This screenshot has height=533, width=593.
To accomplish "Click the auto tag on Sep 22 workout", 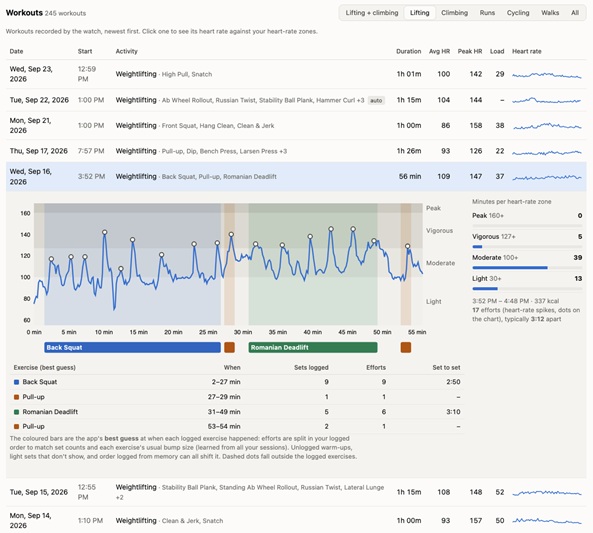I will (x=376, y=101).
